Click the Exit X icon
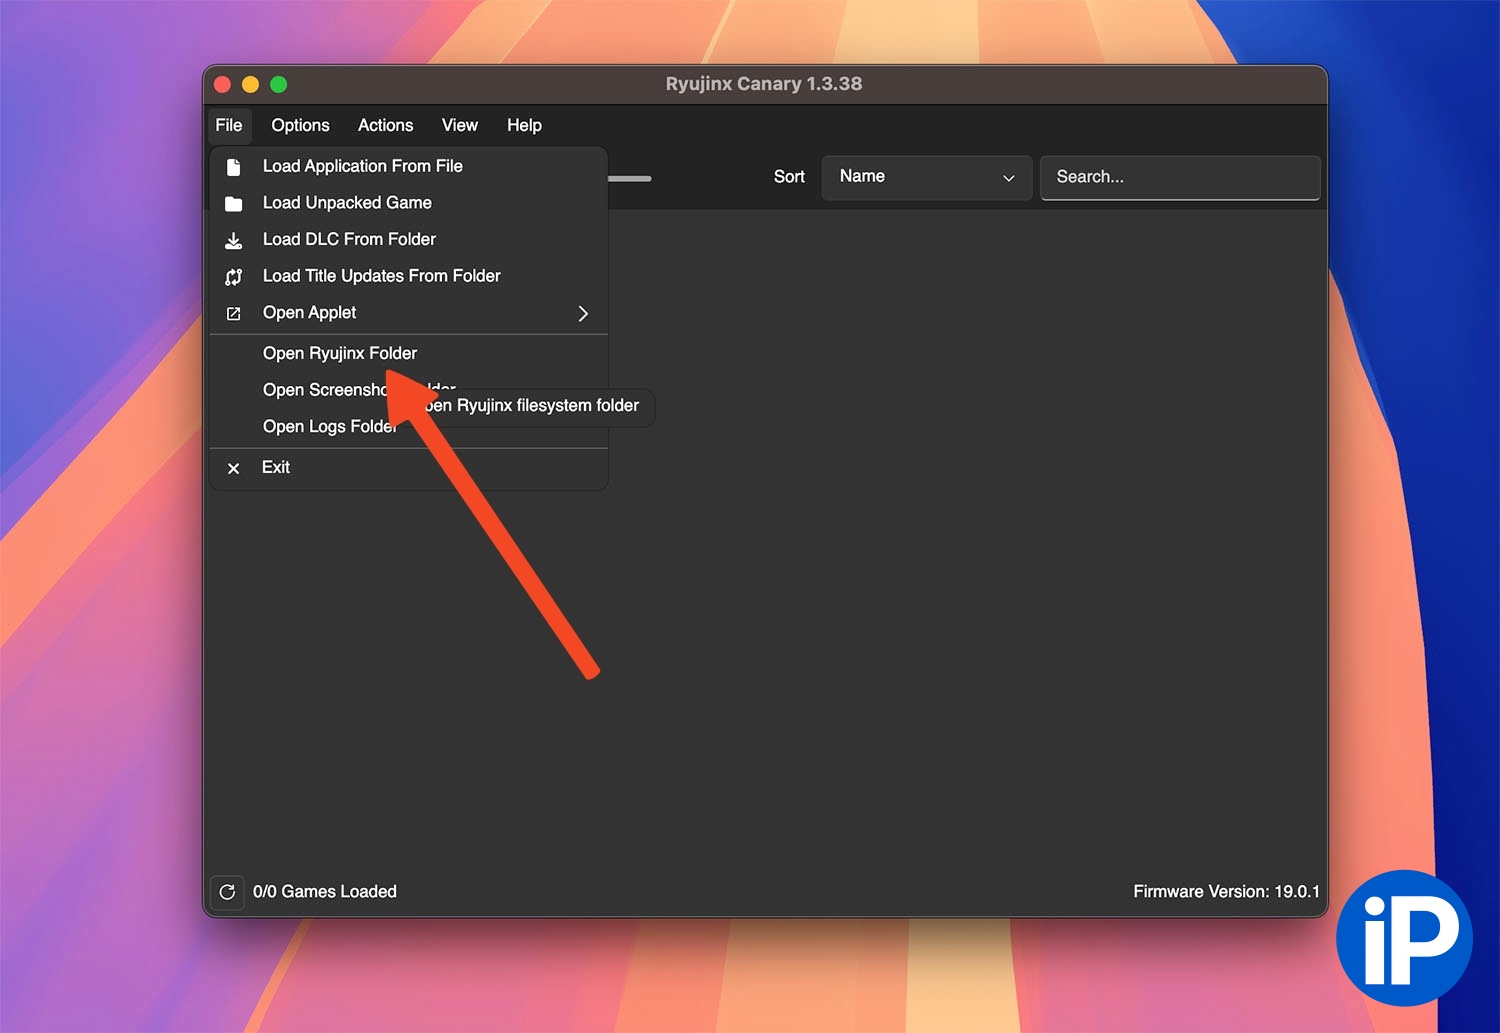 click(x=233, y=468)
